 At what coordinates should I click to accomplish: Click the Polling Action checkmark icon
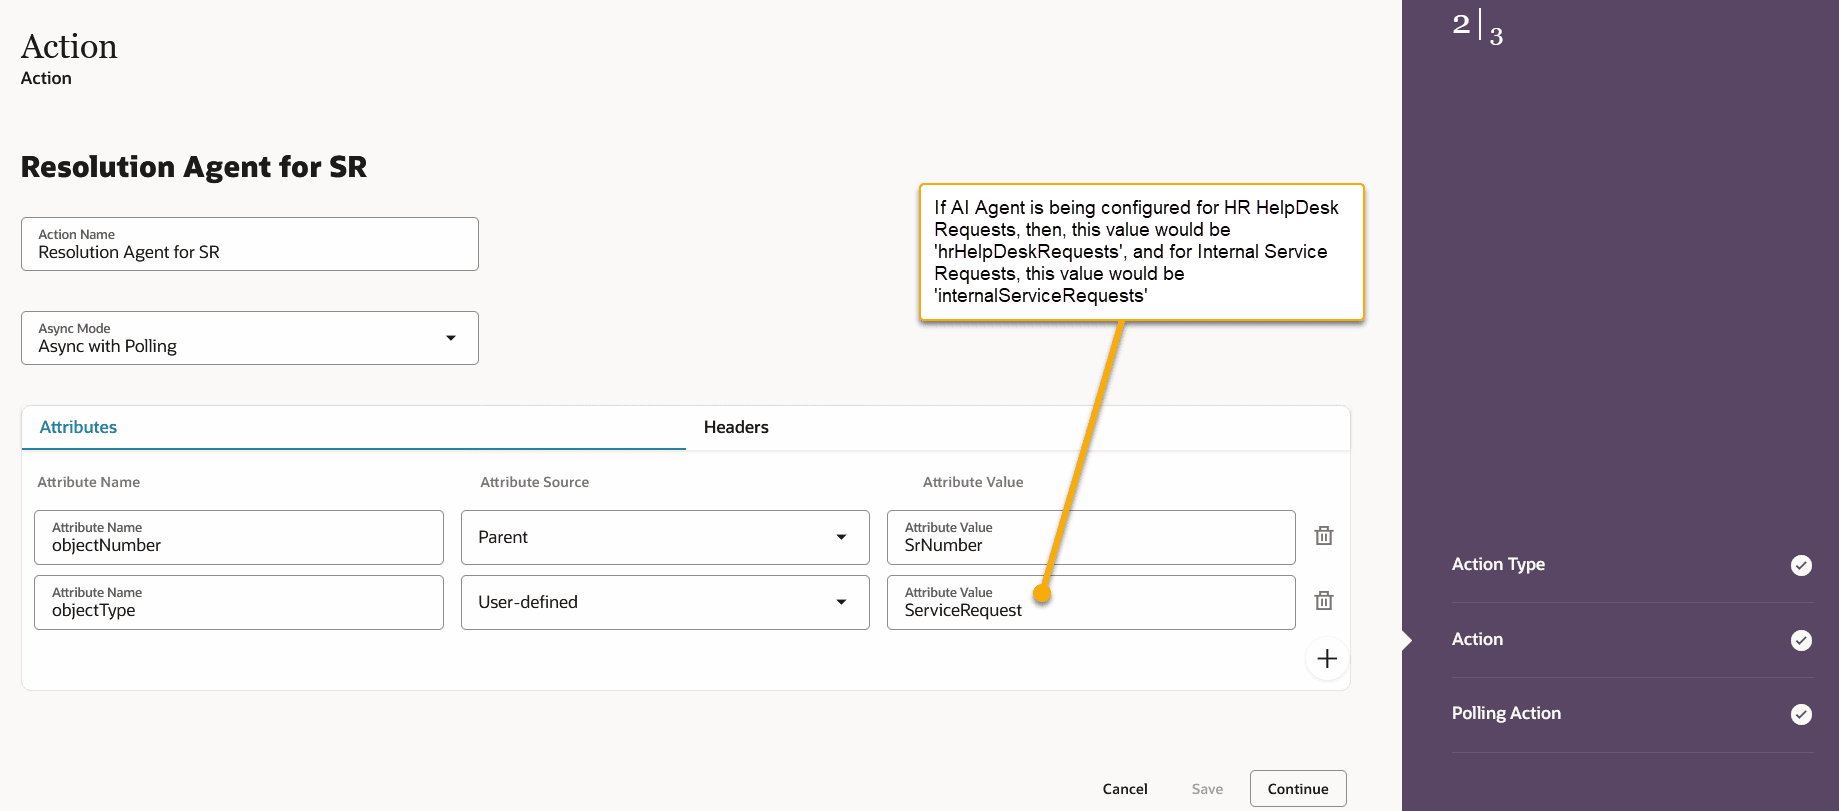tap(1801, 714)
